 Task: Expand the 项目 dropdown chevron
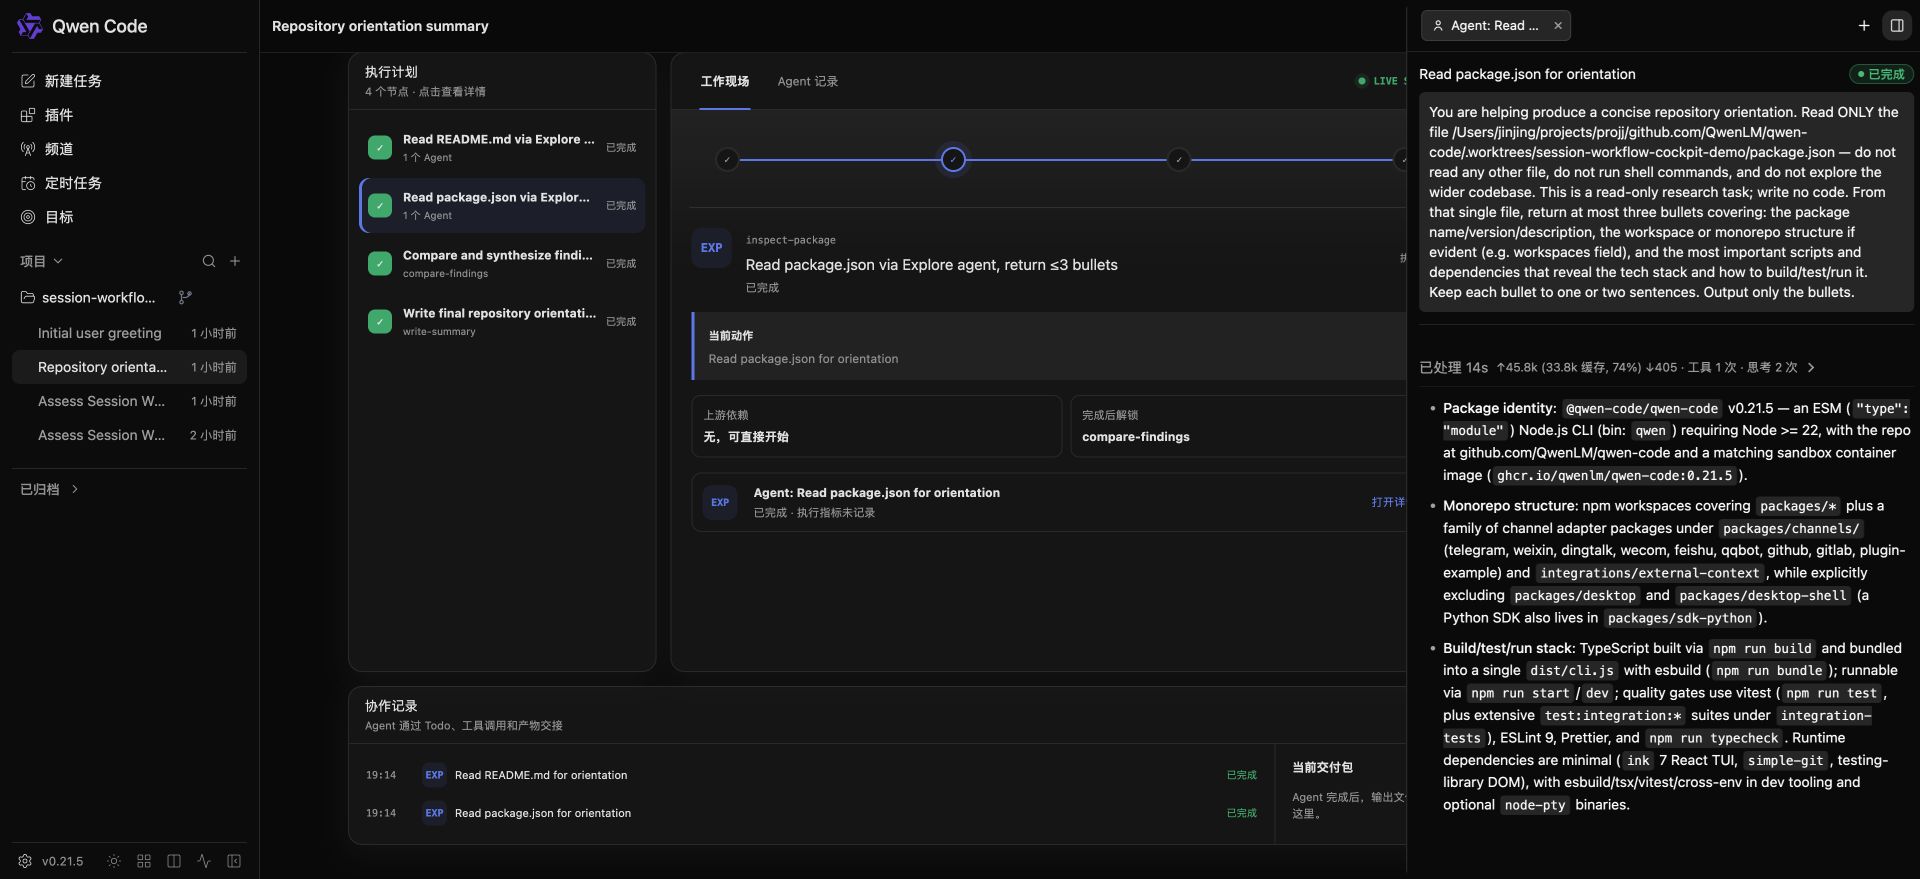pos(58,261)
